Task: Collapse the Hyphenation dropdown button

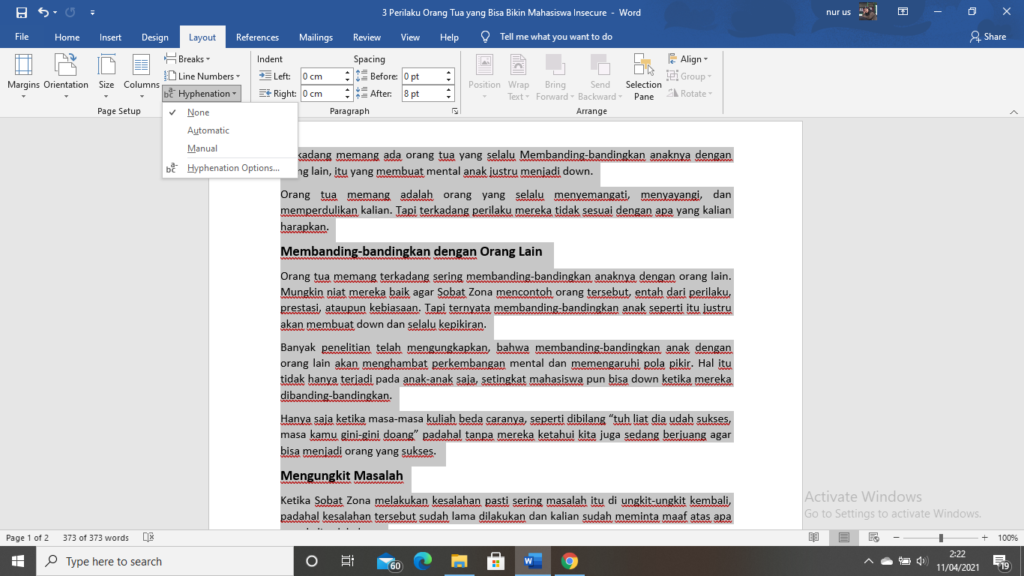Action: click(x=201, y=93)
